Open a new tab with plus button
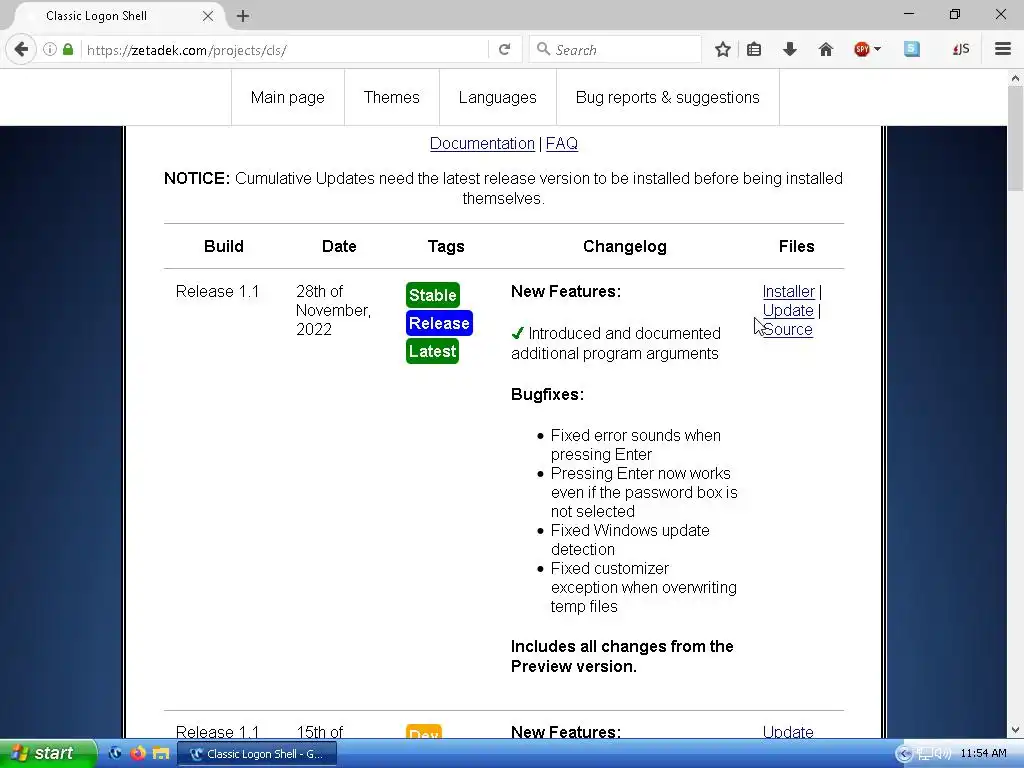This screenshot has height=768, width=1024. [x=243, y=16]
